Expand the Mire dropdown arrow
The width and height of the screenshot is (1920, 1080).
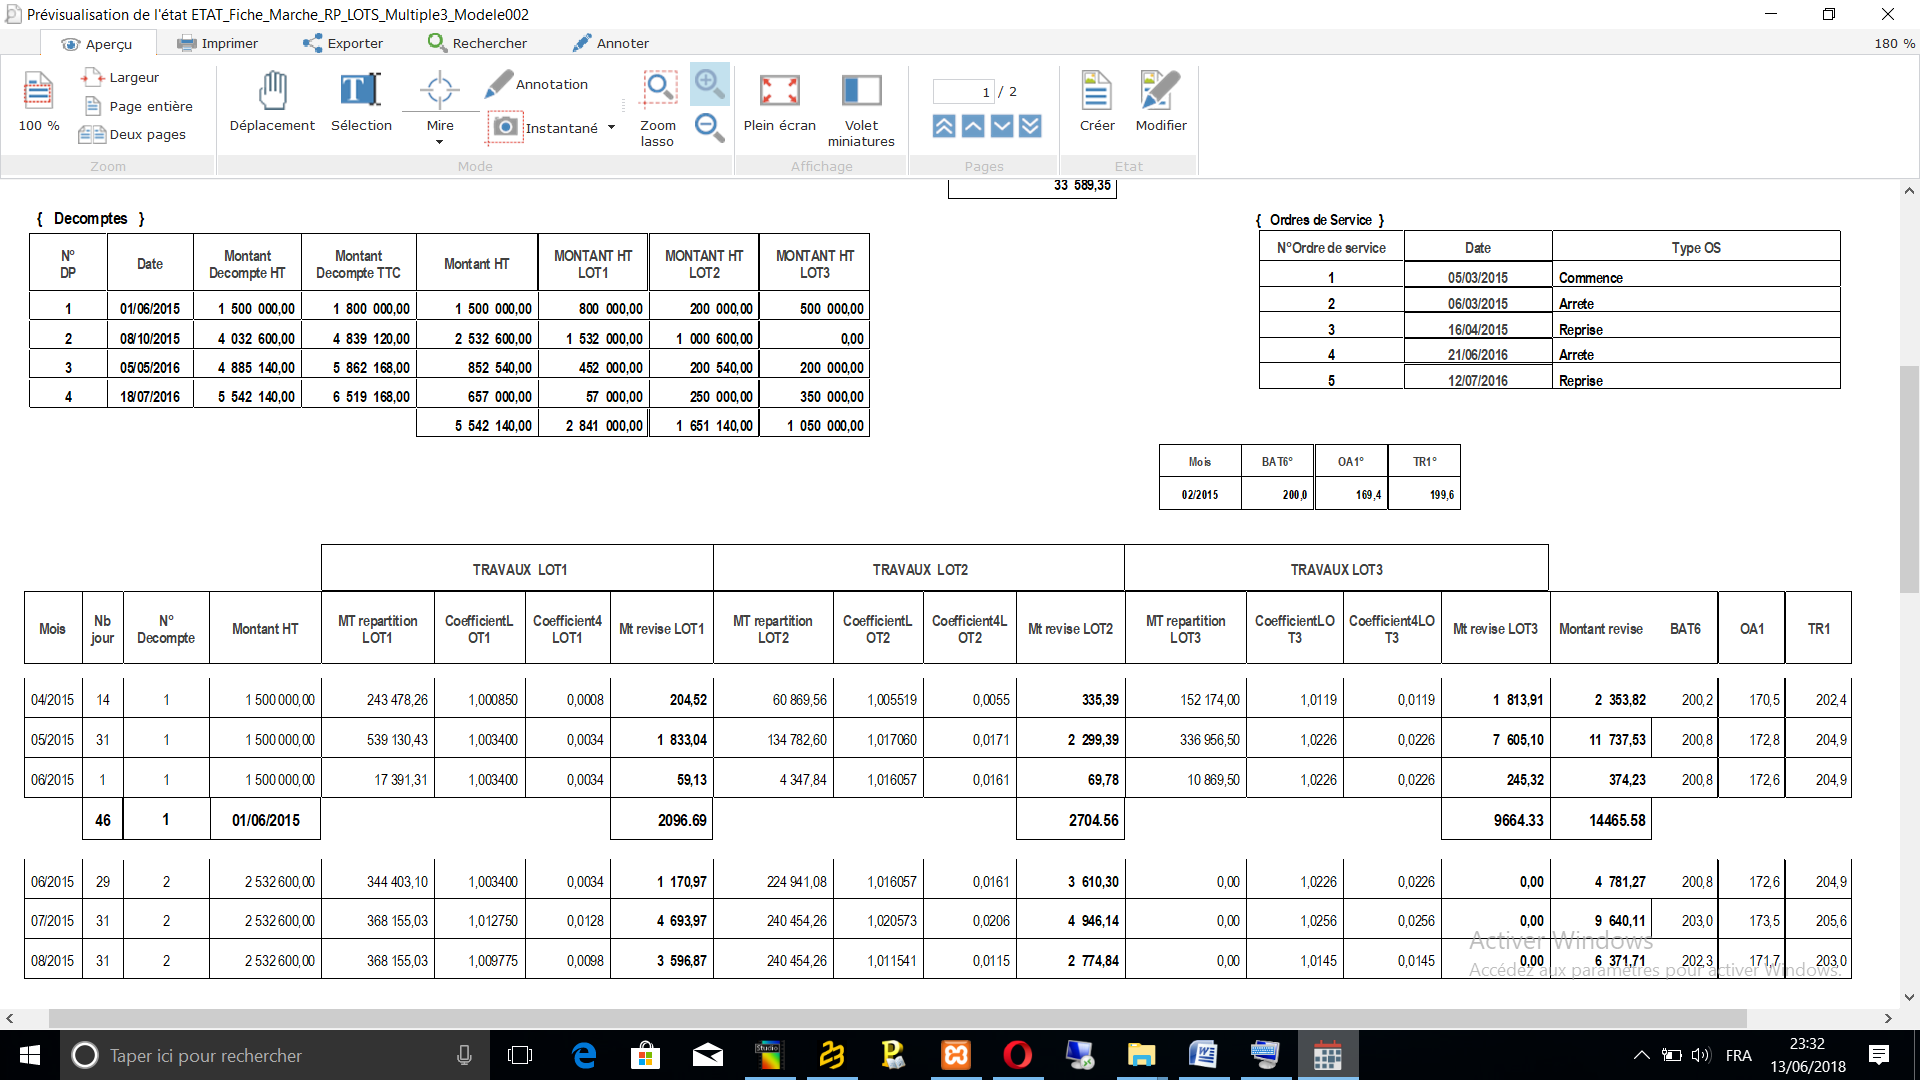pyautogui.click(x=439, y=142)
